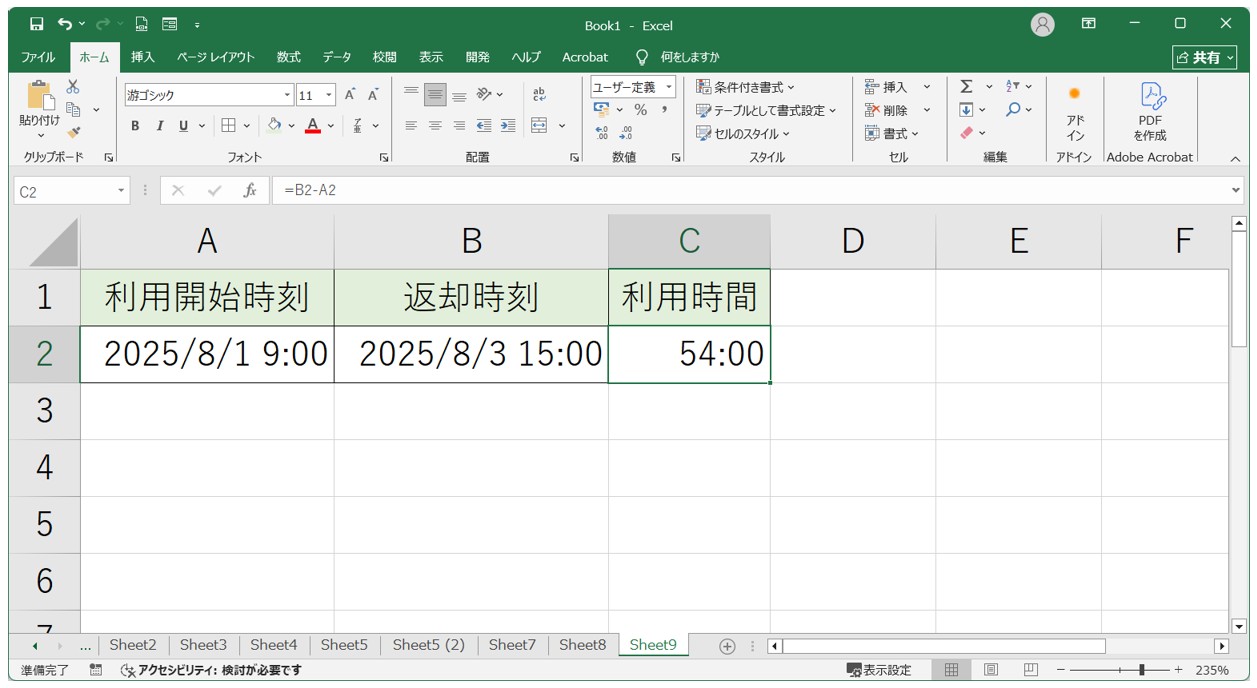Apply the Borders icon

pos(228,126)
